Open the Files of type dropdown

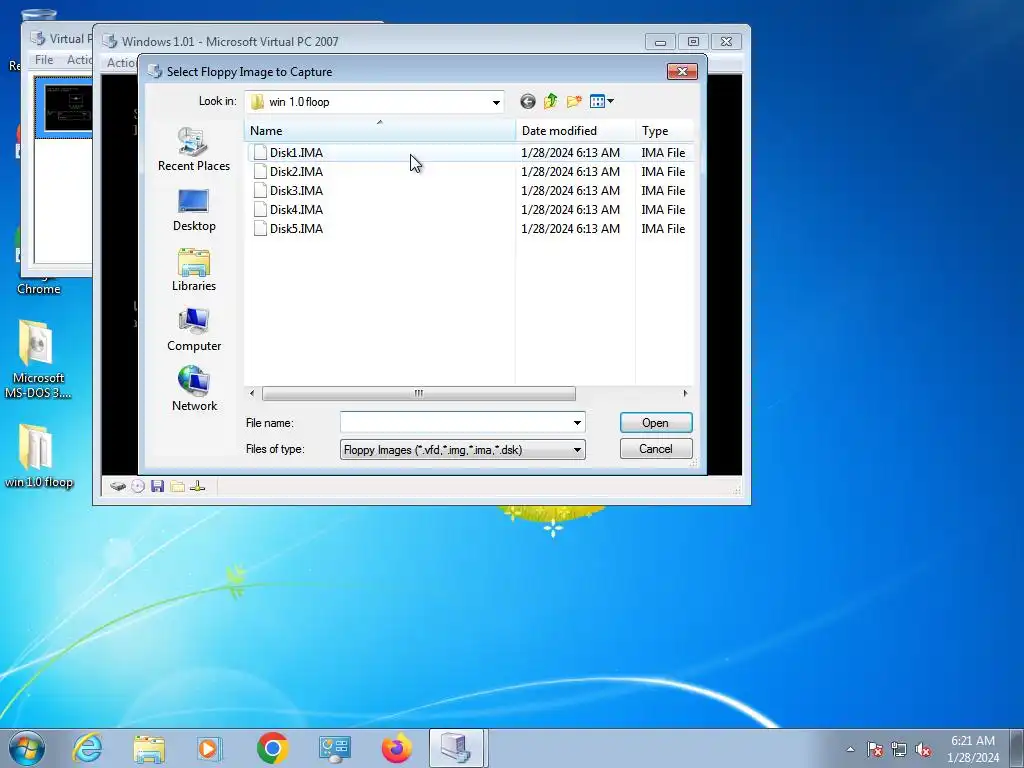[x=462, y=449]
